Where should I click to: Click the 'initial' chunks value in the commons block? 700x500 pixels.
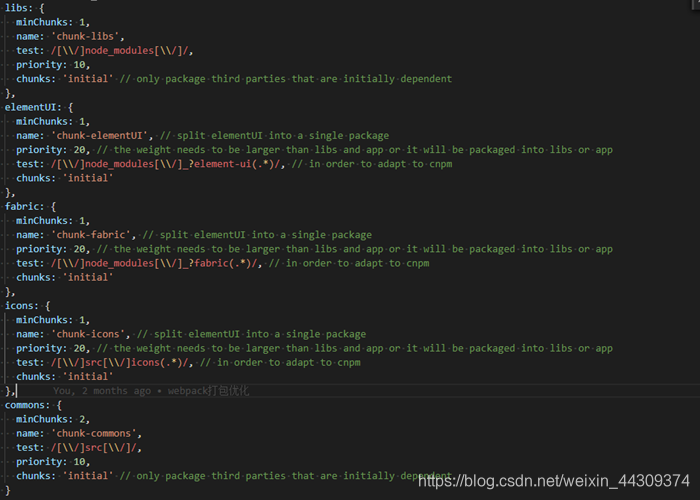click(88, 476)
